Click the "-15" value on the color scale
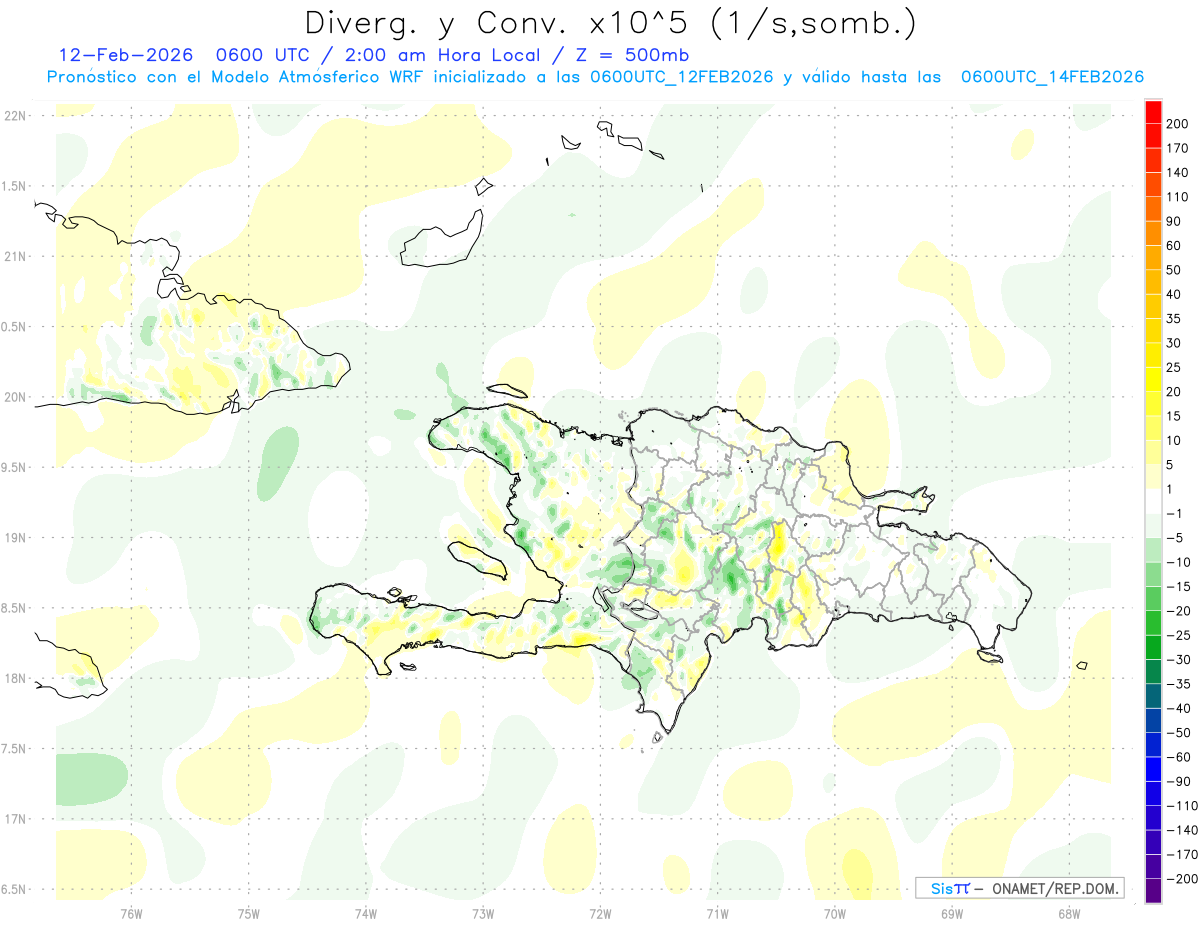Viewport: 1200px width, 927px height. click(1180, 587)
